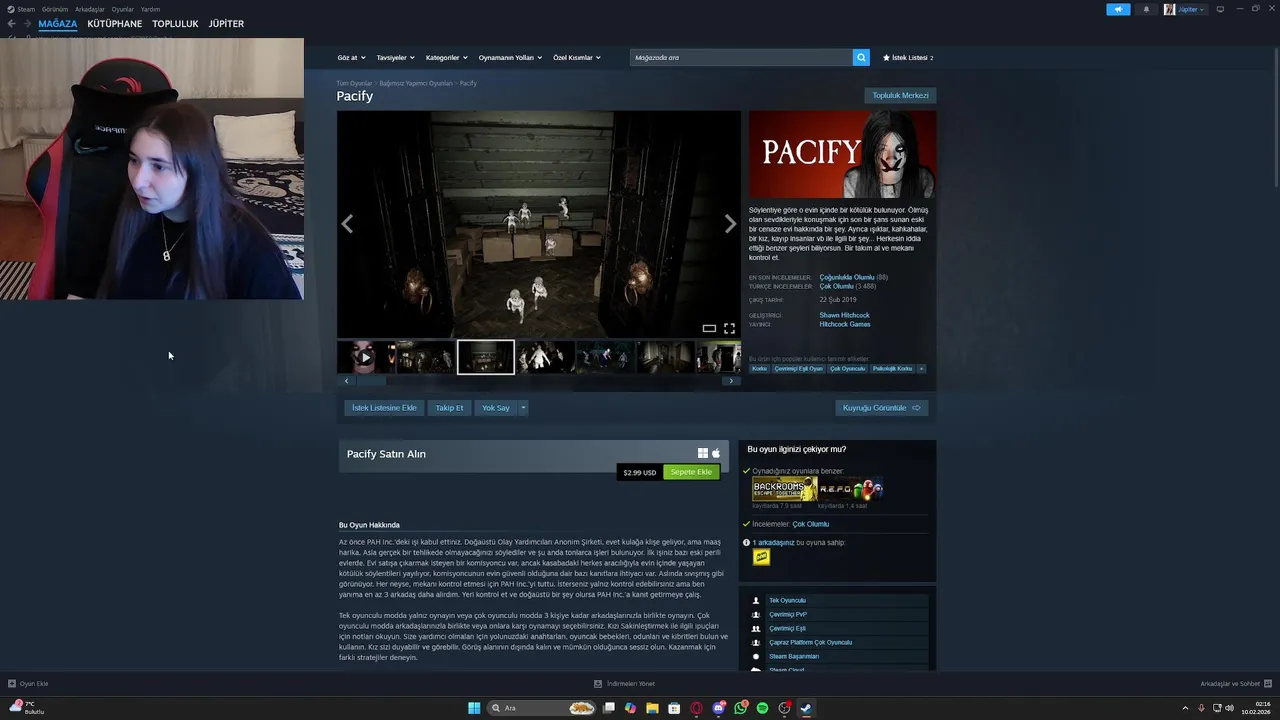Image resolution: width=1280 pixels, height=720 pixels.
Task: Click the Tüm Oyunlar breadcrumb link
Action: click(x=354, y=83)
